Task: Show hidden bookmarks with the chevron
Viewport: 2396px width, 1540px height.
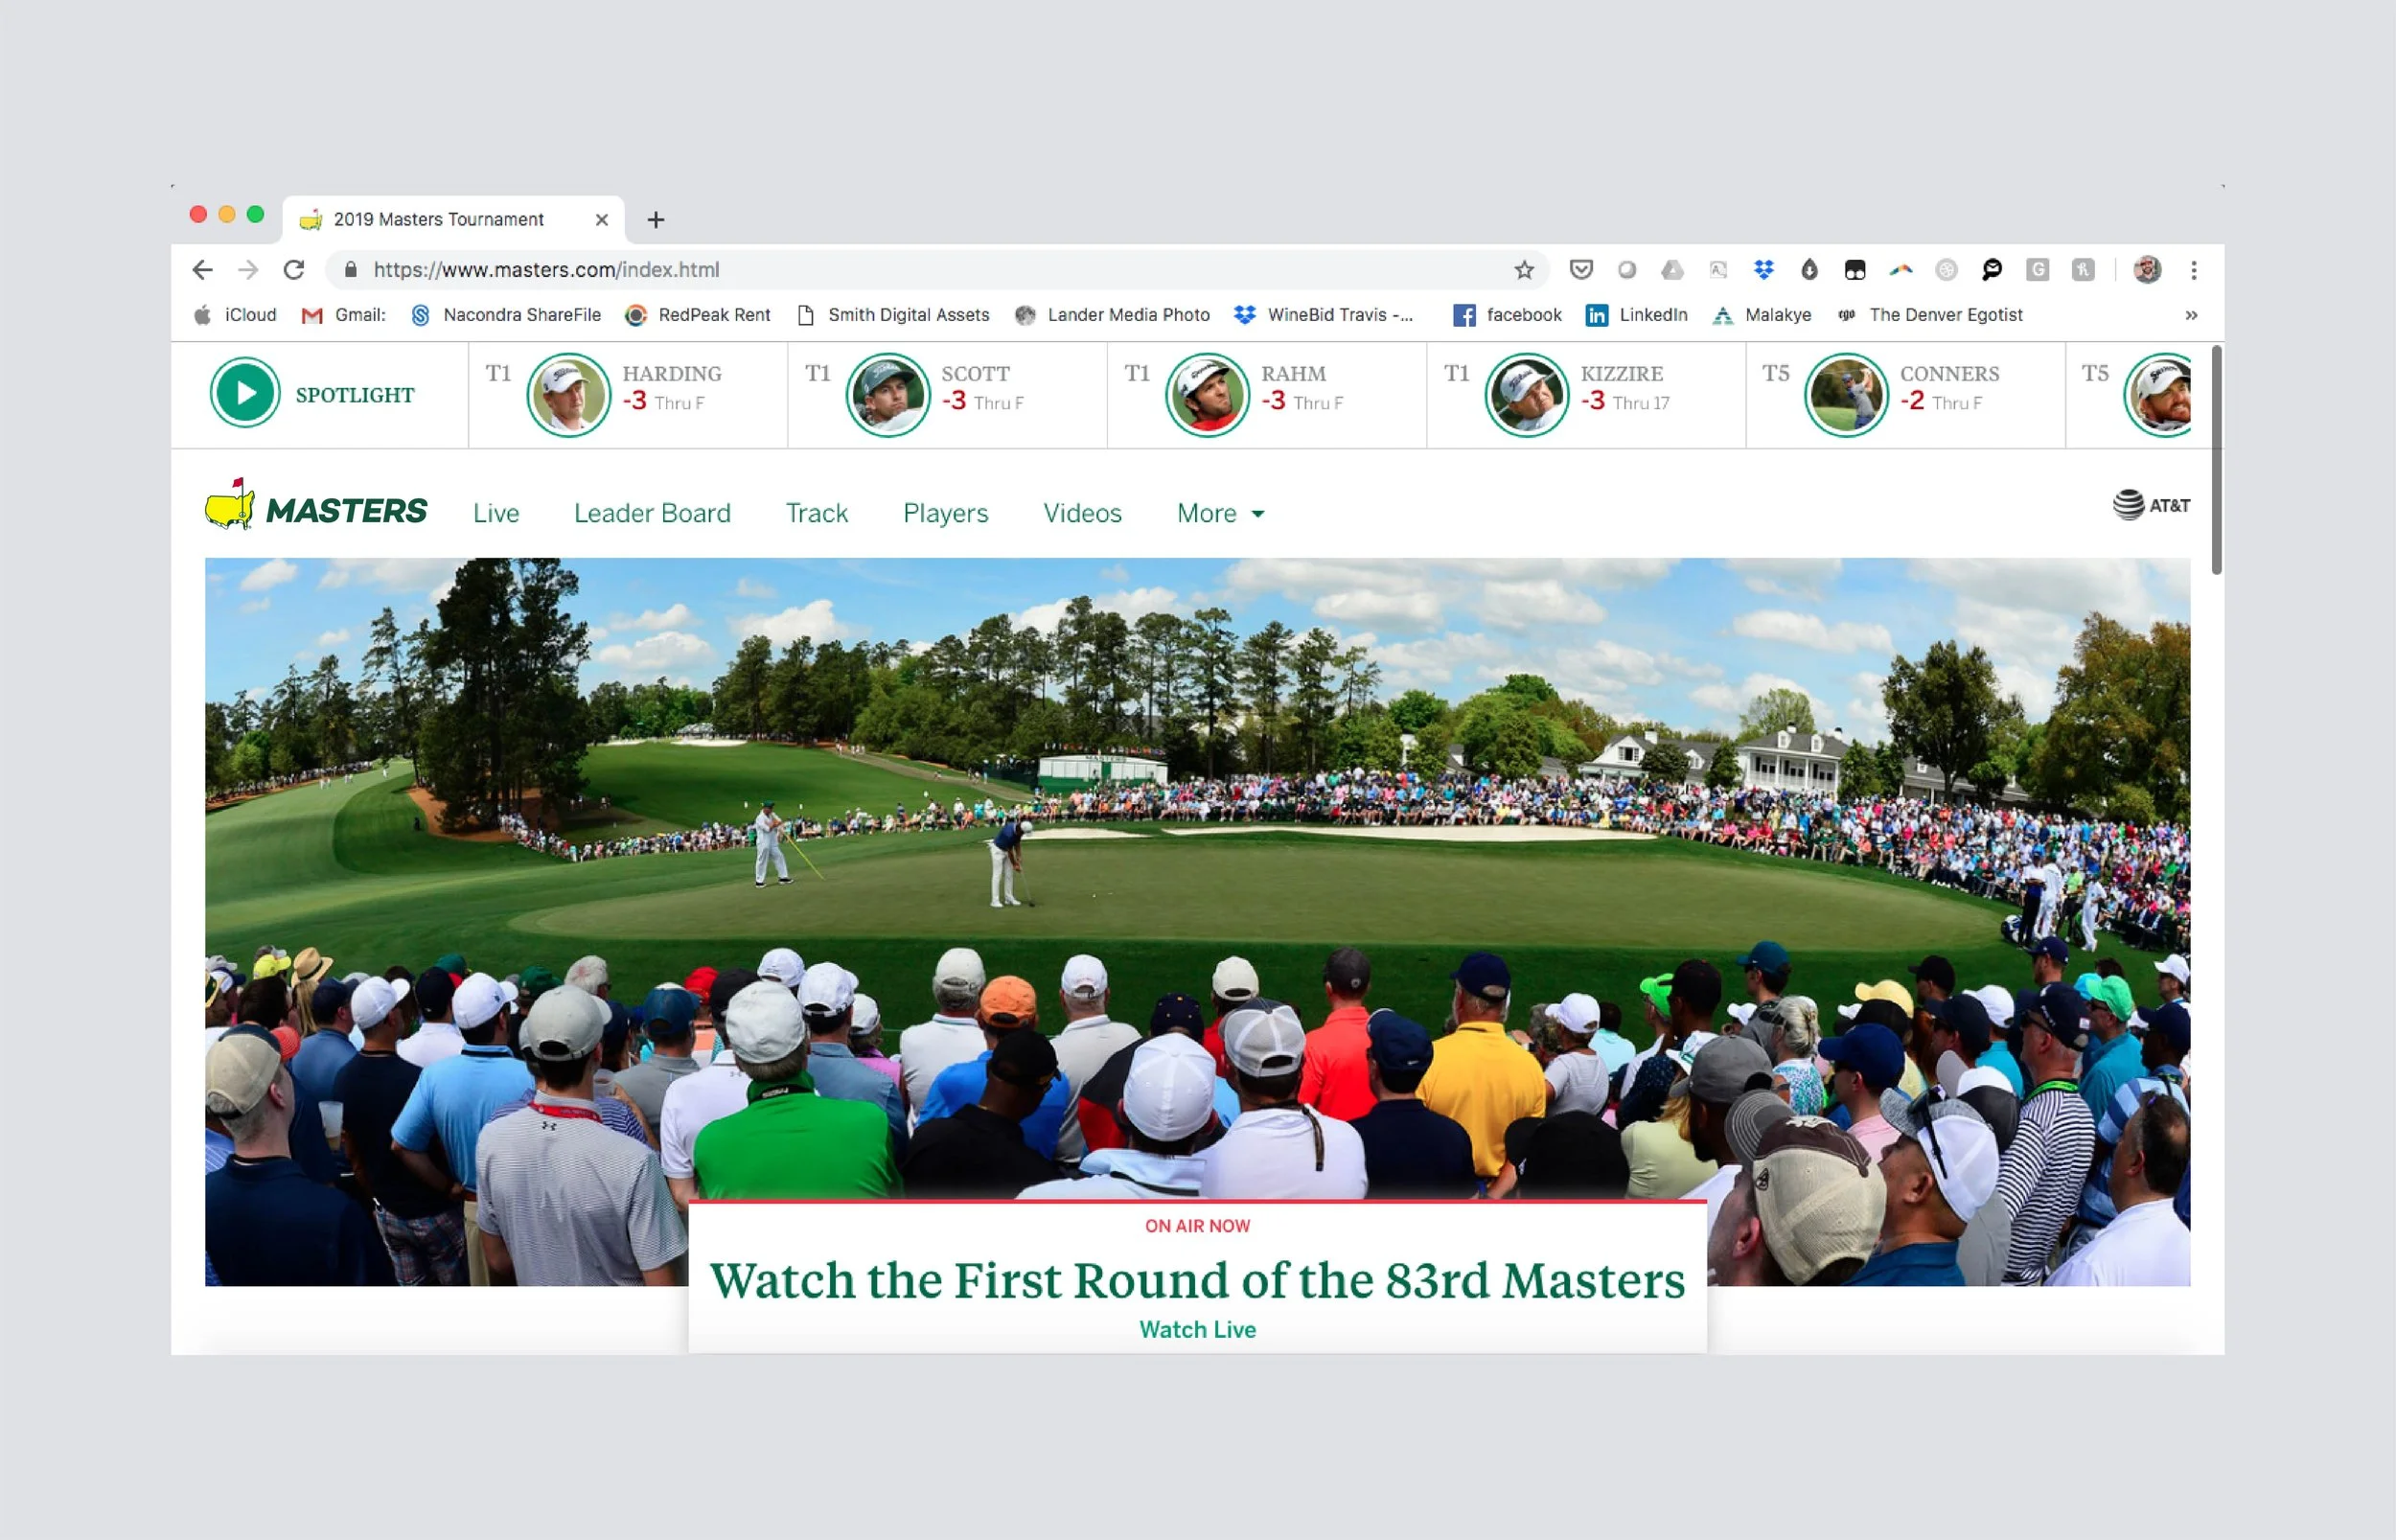Action: 2190,315
